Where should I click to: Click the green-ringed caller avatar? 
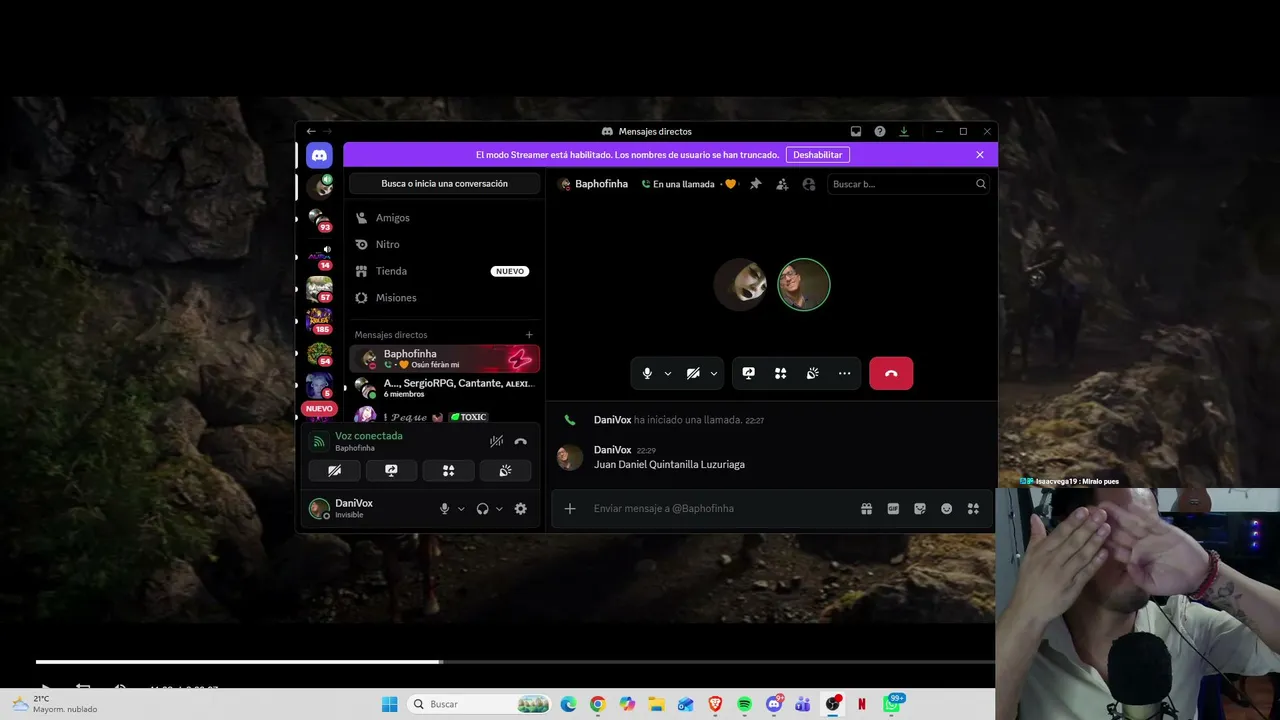pyautogui.click(x=804, y=285)
